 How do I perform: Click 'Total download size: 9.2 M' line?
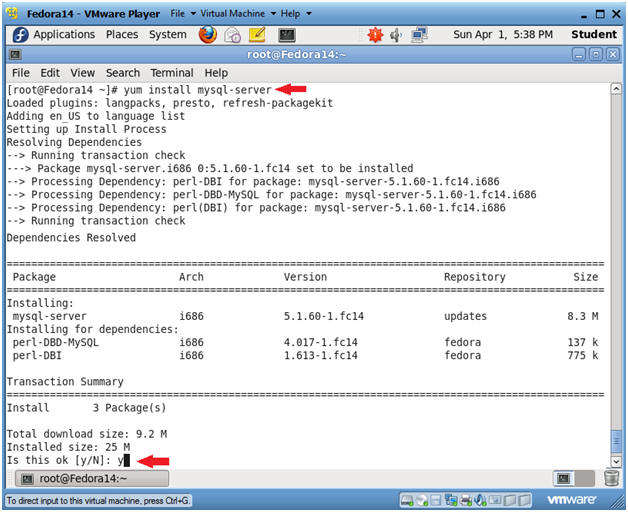tap(87, 434)
